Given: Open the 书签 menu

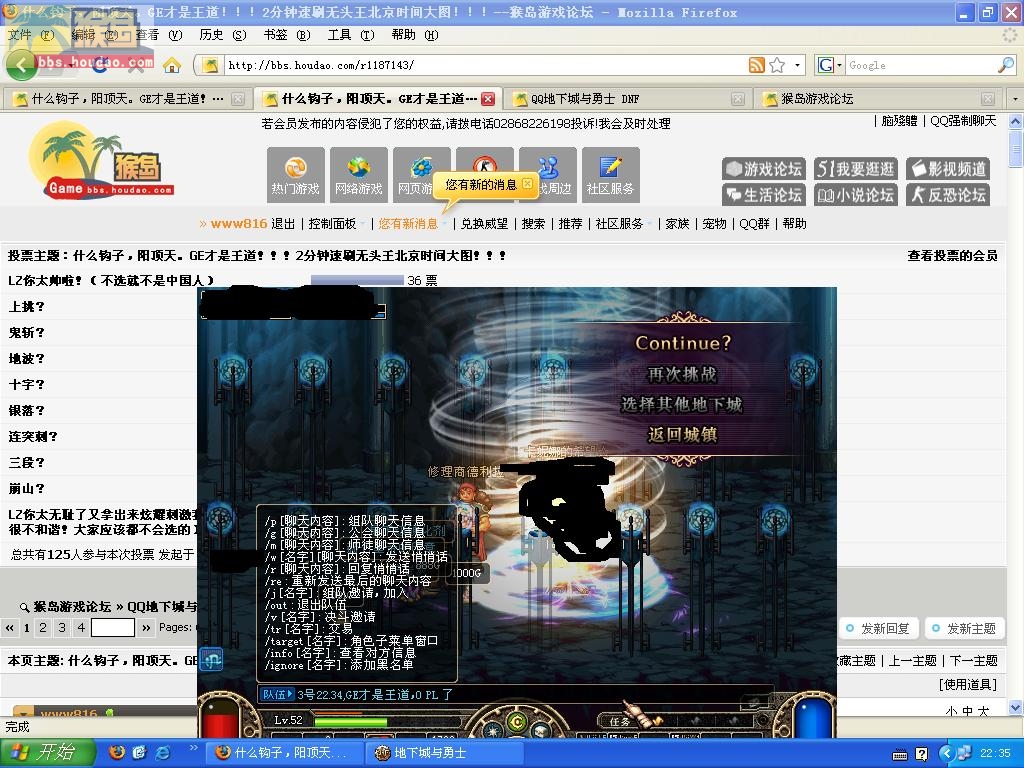Looking at the screenshot, I should (x=287, y=35).
